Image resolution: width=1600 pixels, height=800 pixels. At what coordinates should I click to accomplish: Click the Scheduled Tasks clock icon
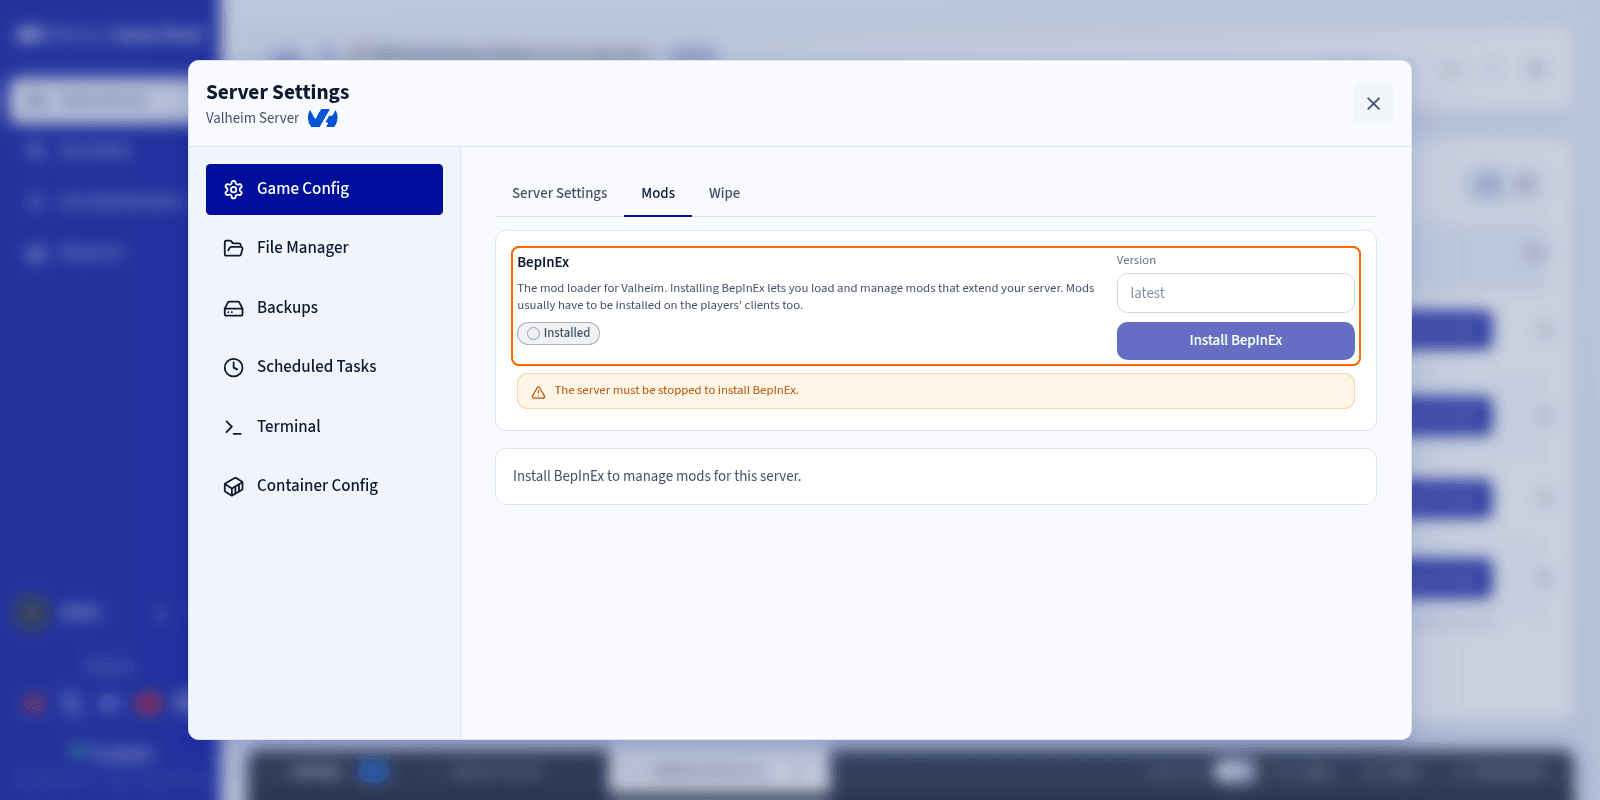pos(233,367)
